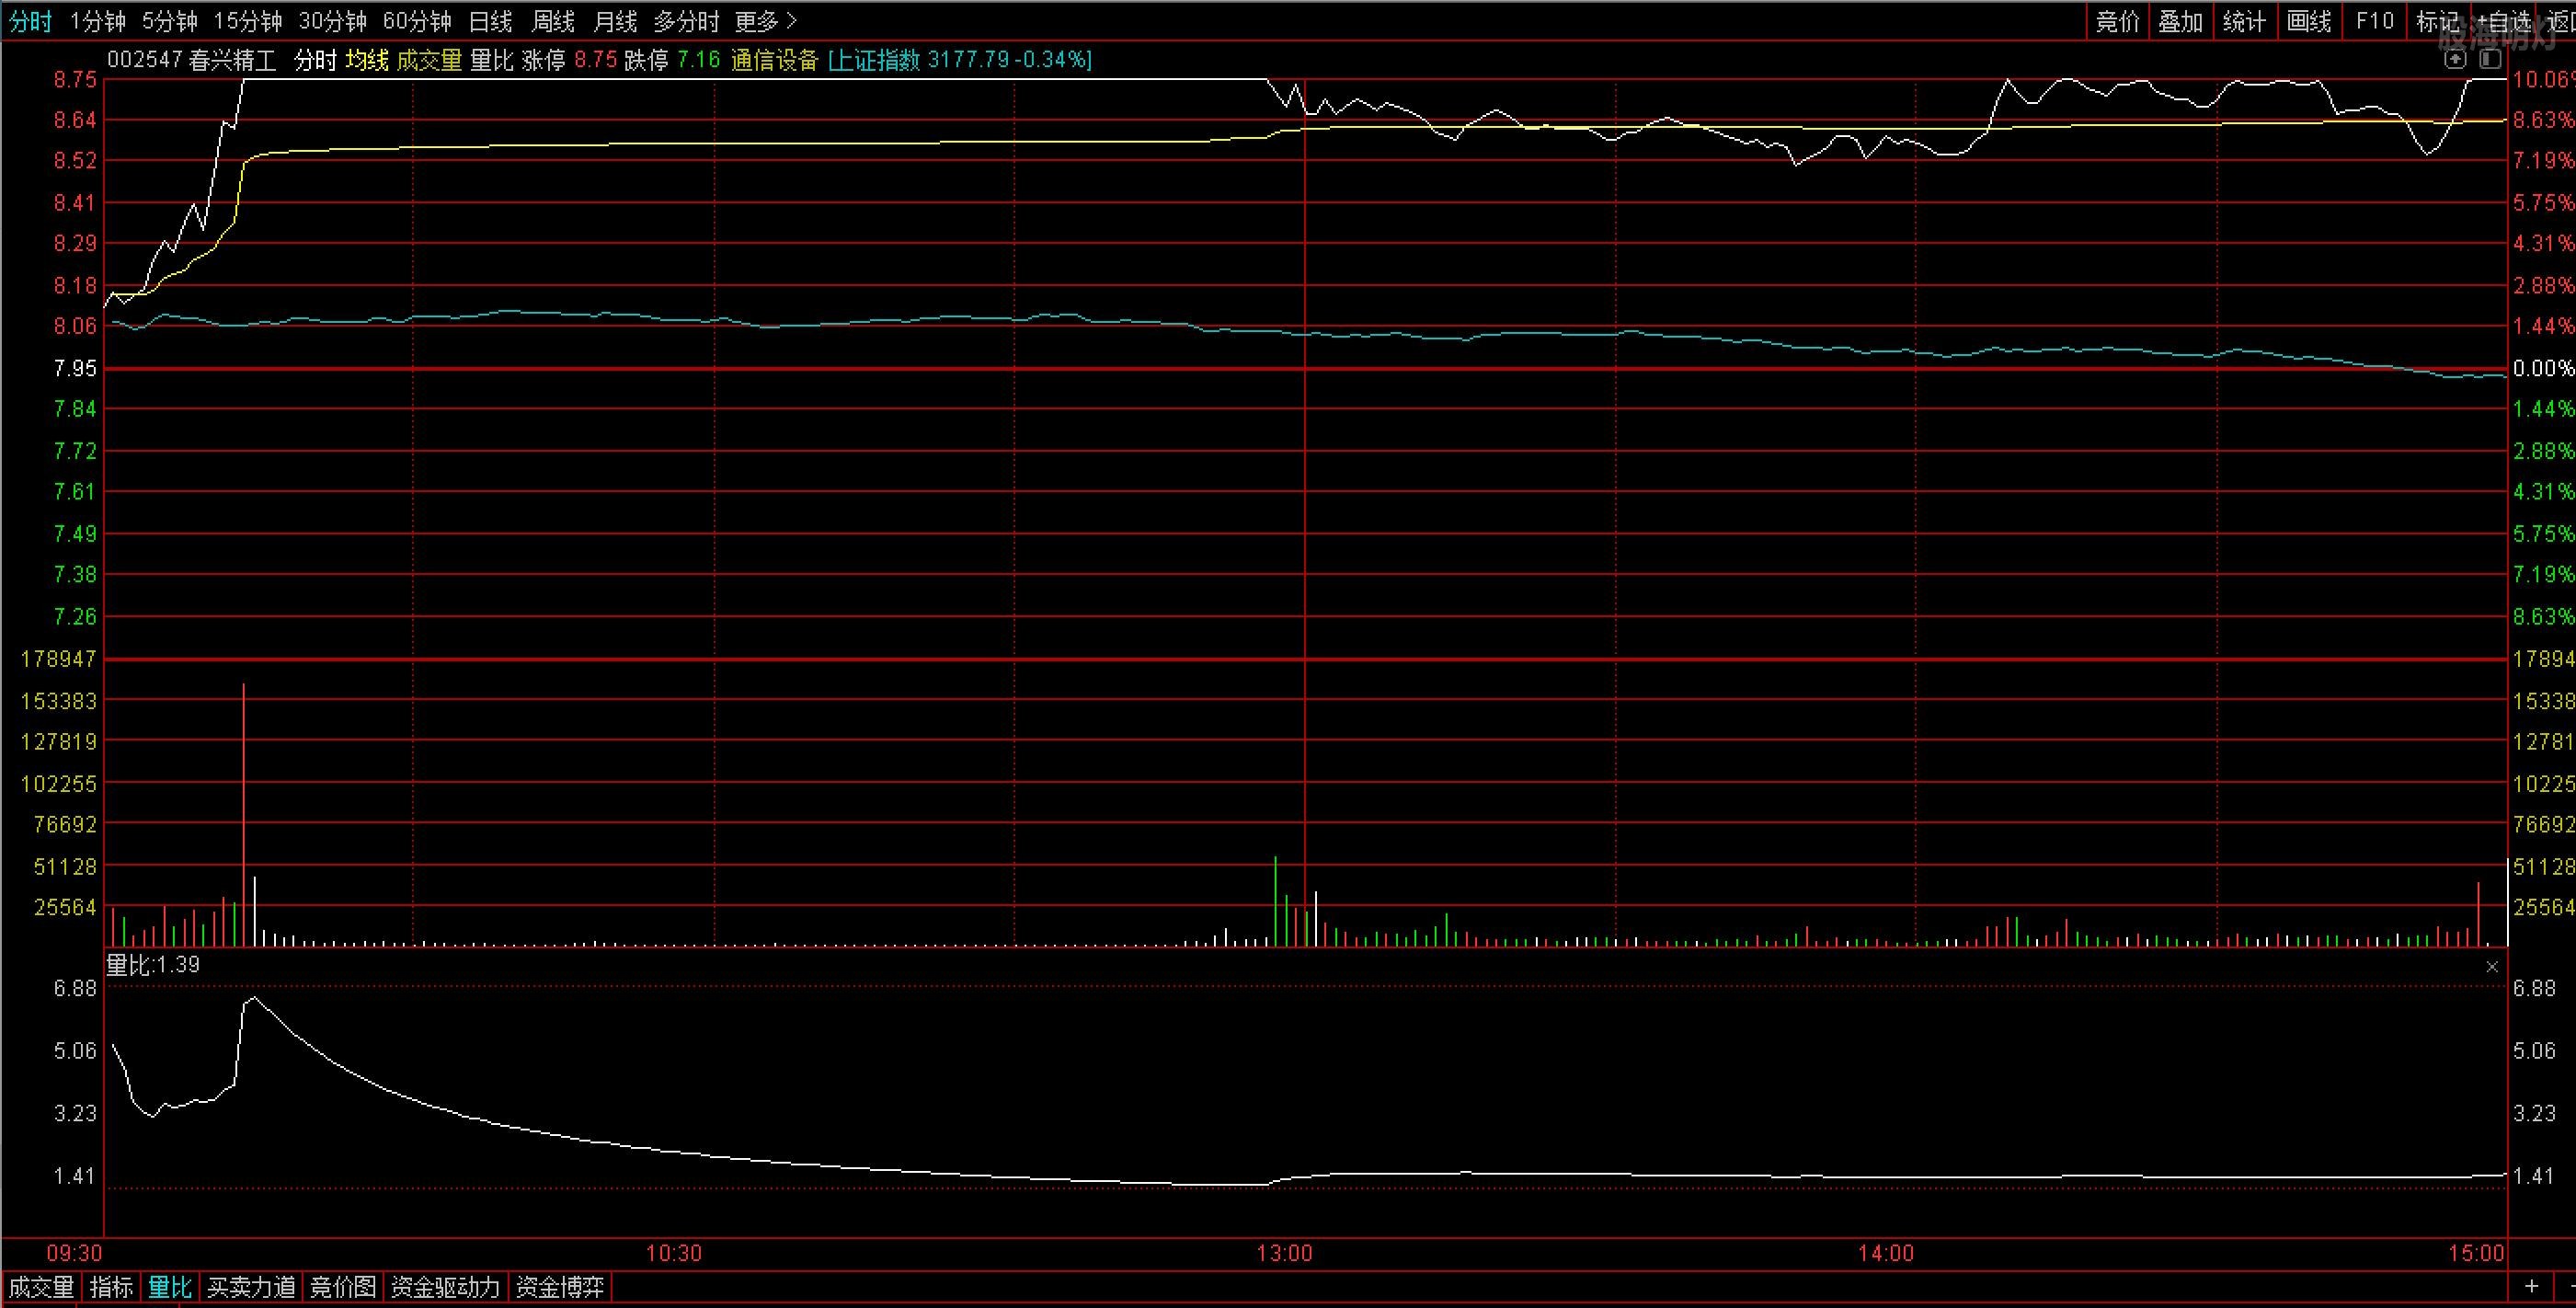Viewport: 2576px width, 1308px height.
Task: Open the 买卖力道 bottom tab
Action: 251,1287
